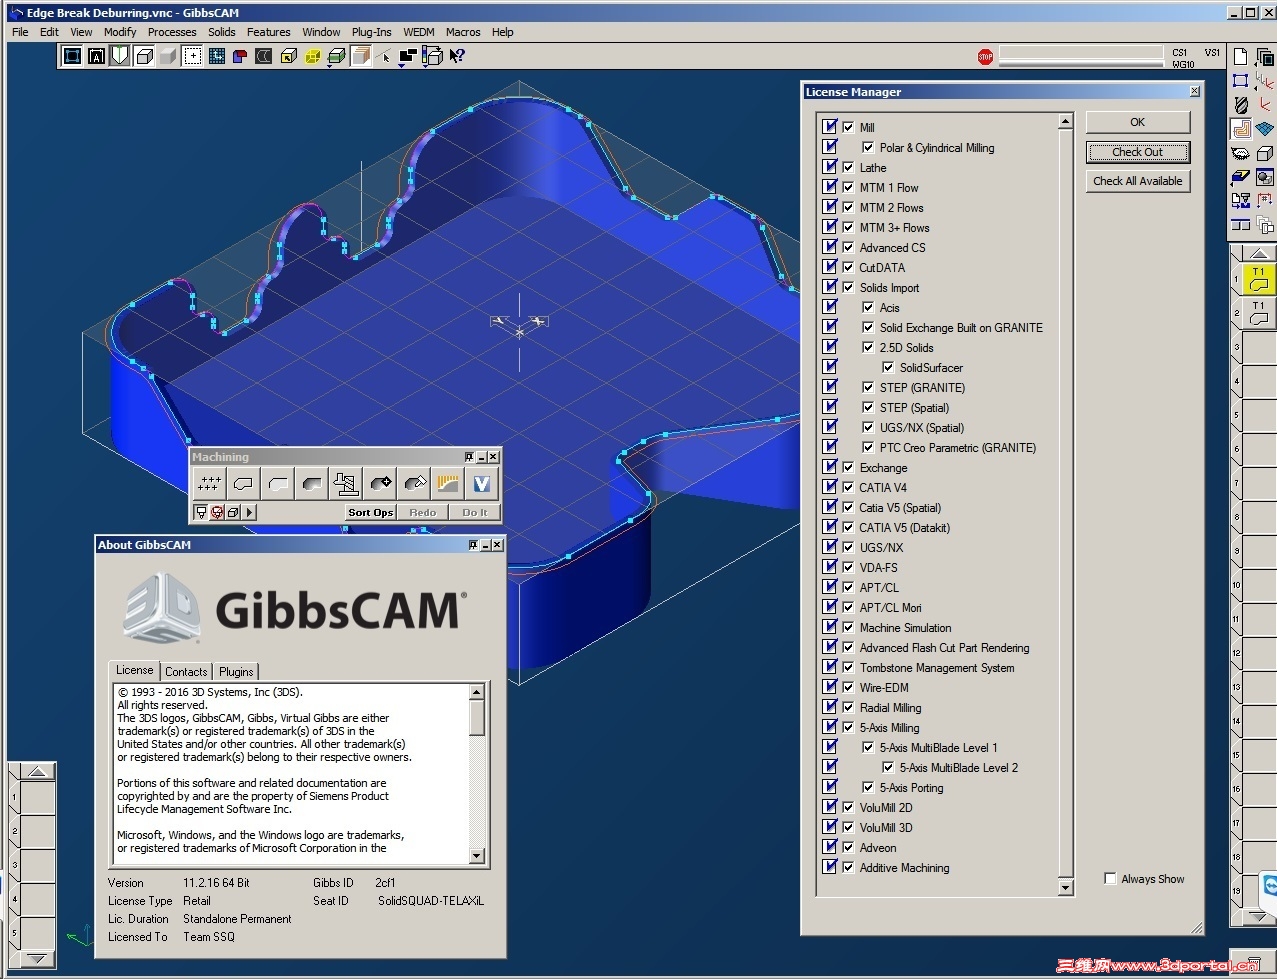Switch to the Plugins tab in About GibbsCAM
The height and width of the screenshot is (979, 1277).
tap(236, 672)
